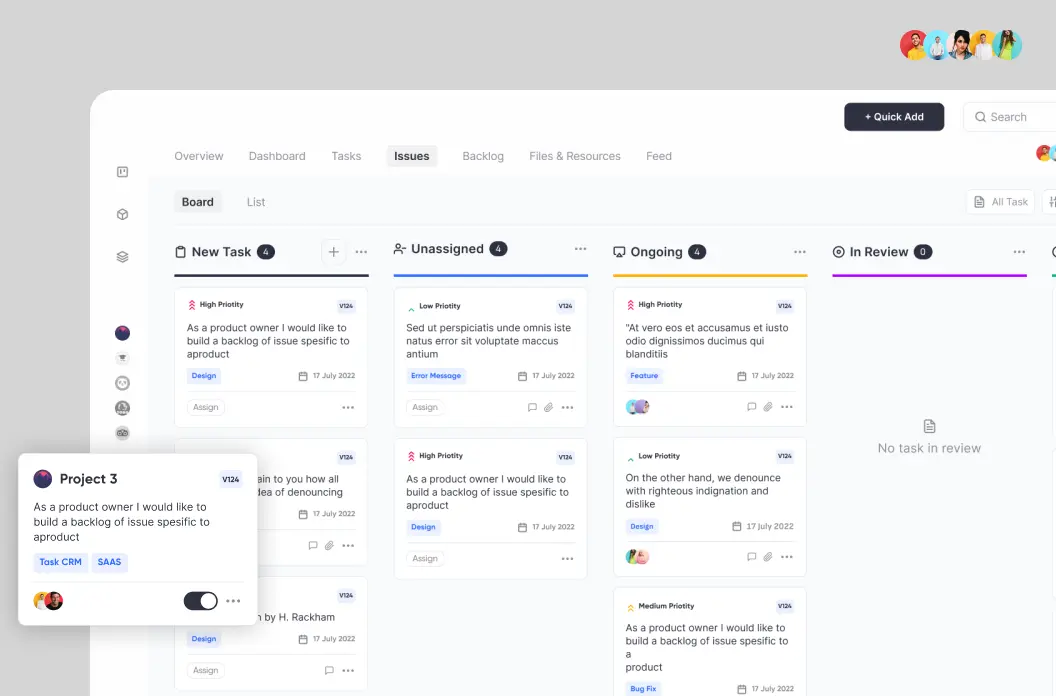Open the In Review column more options
Screen dimensions: 1056x696
pyautogui.click(x=1019, y=252)
